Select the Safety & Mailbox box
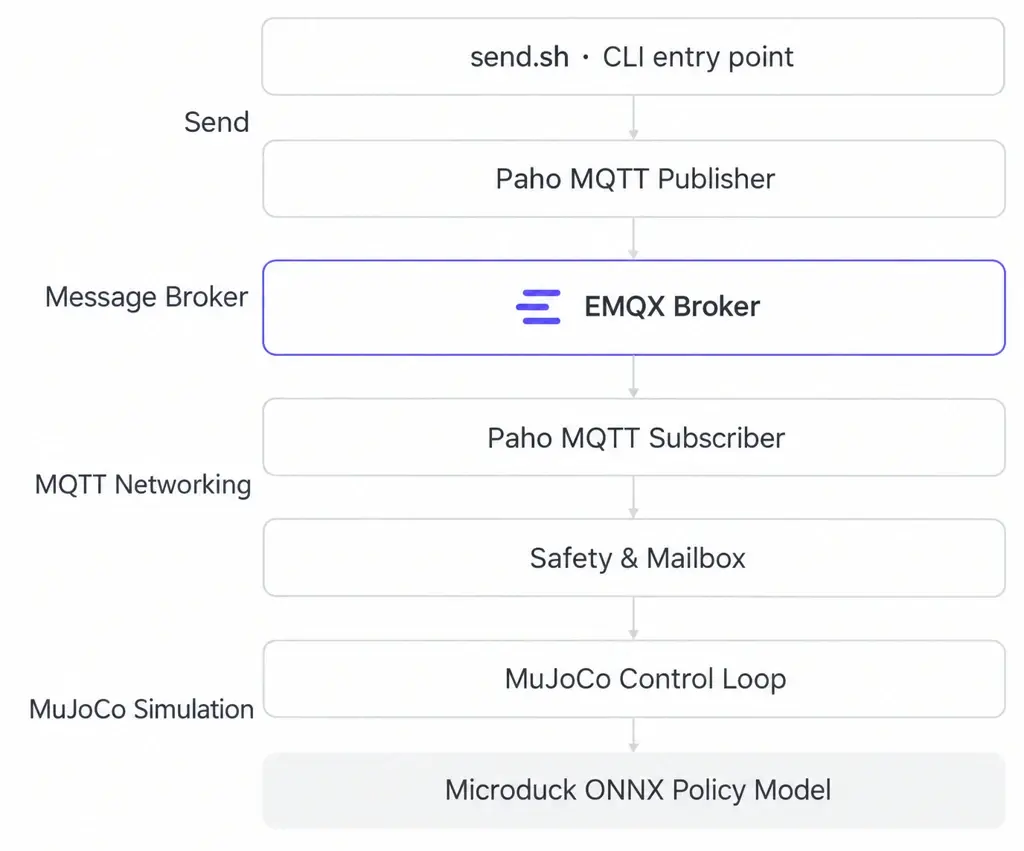 tap(633, 558)
